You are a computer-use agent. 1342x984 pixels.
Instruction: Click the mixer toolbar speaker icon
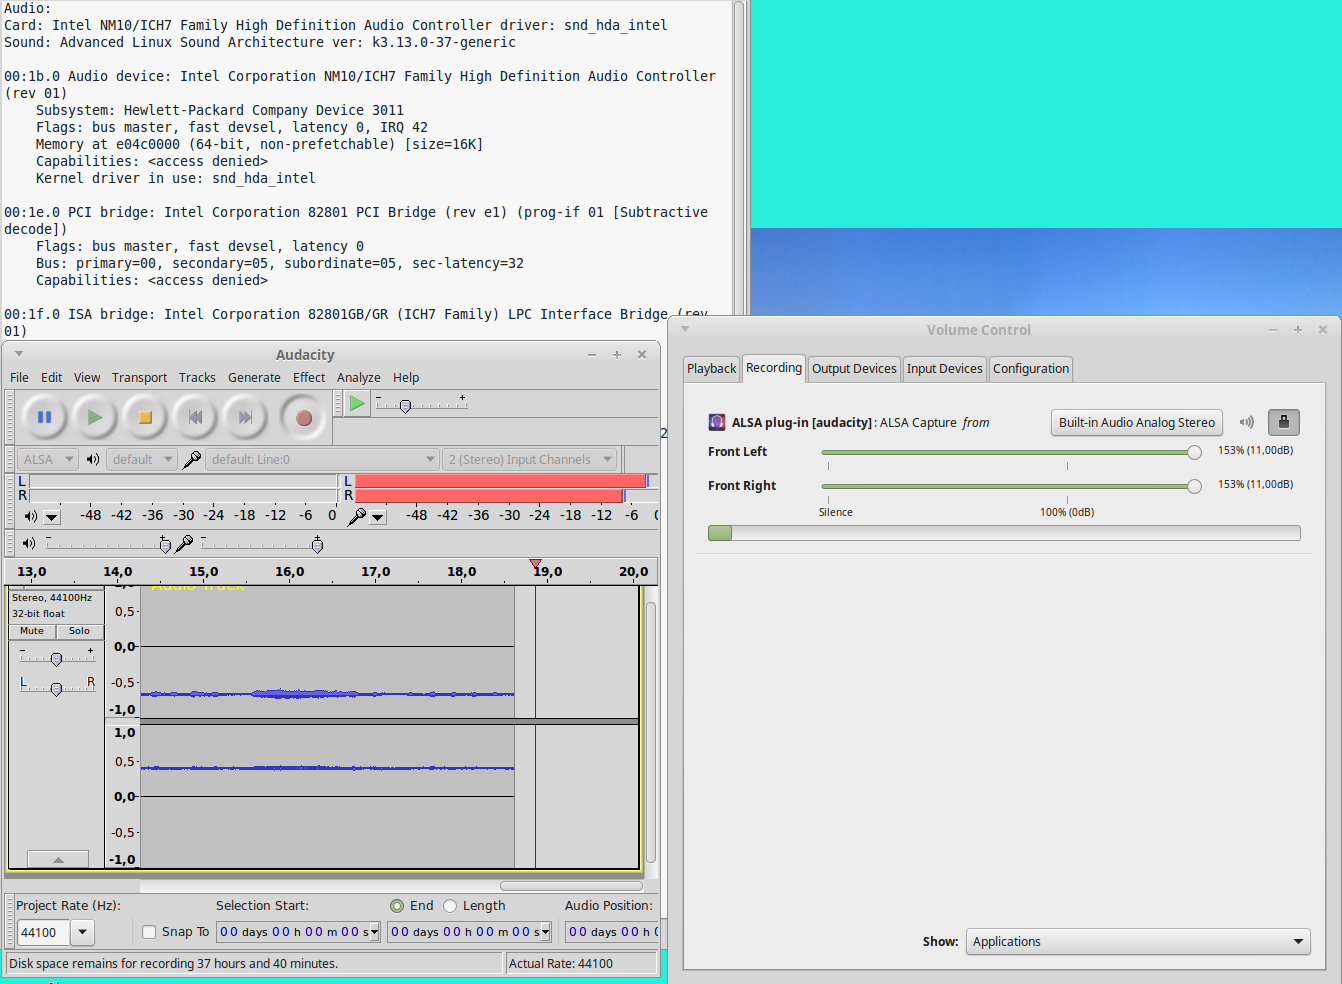pos(29,543)
